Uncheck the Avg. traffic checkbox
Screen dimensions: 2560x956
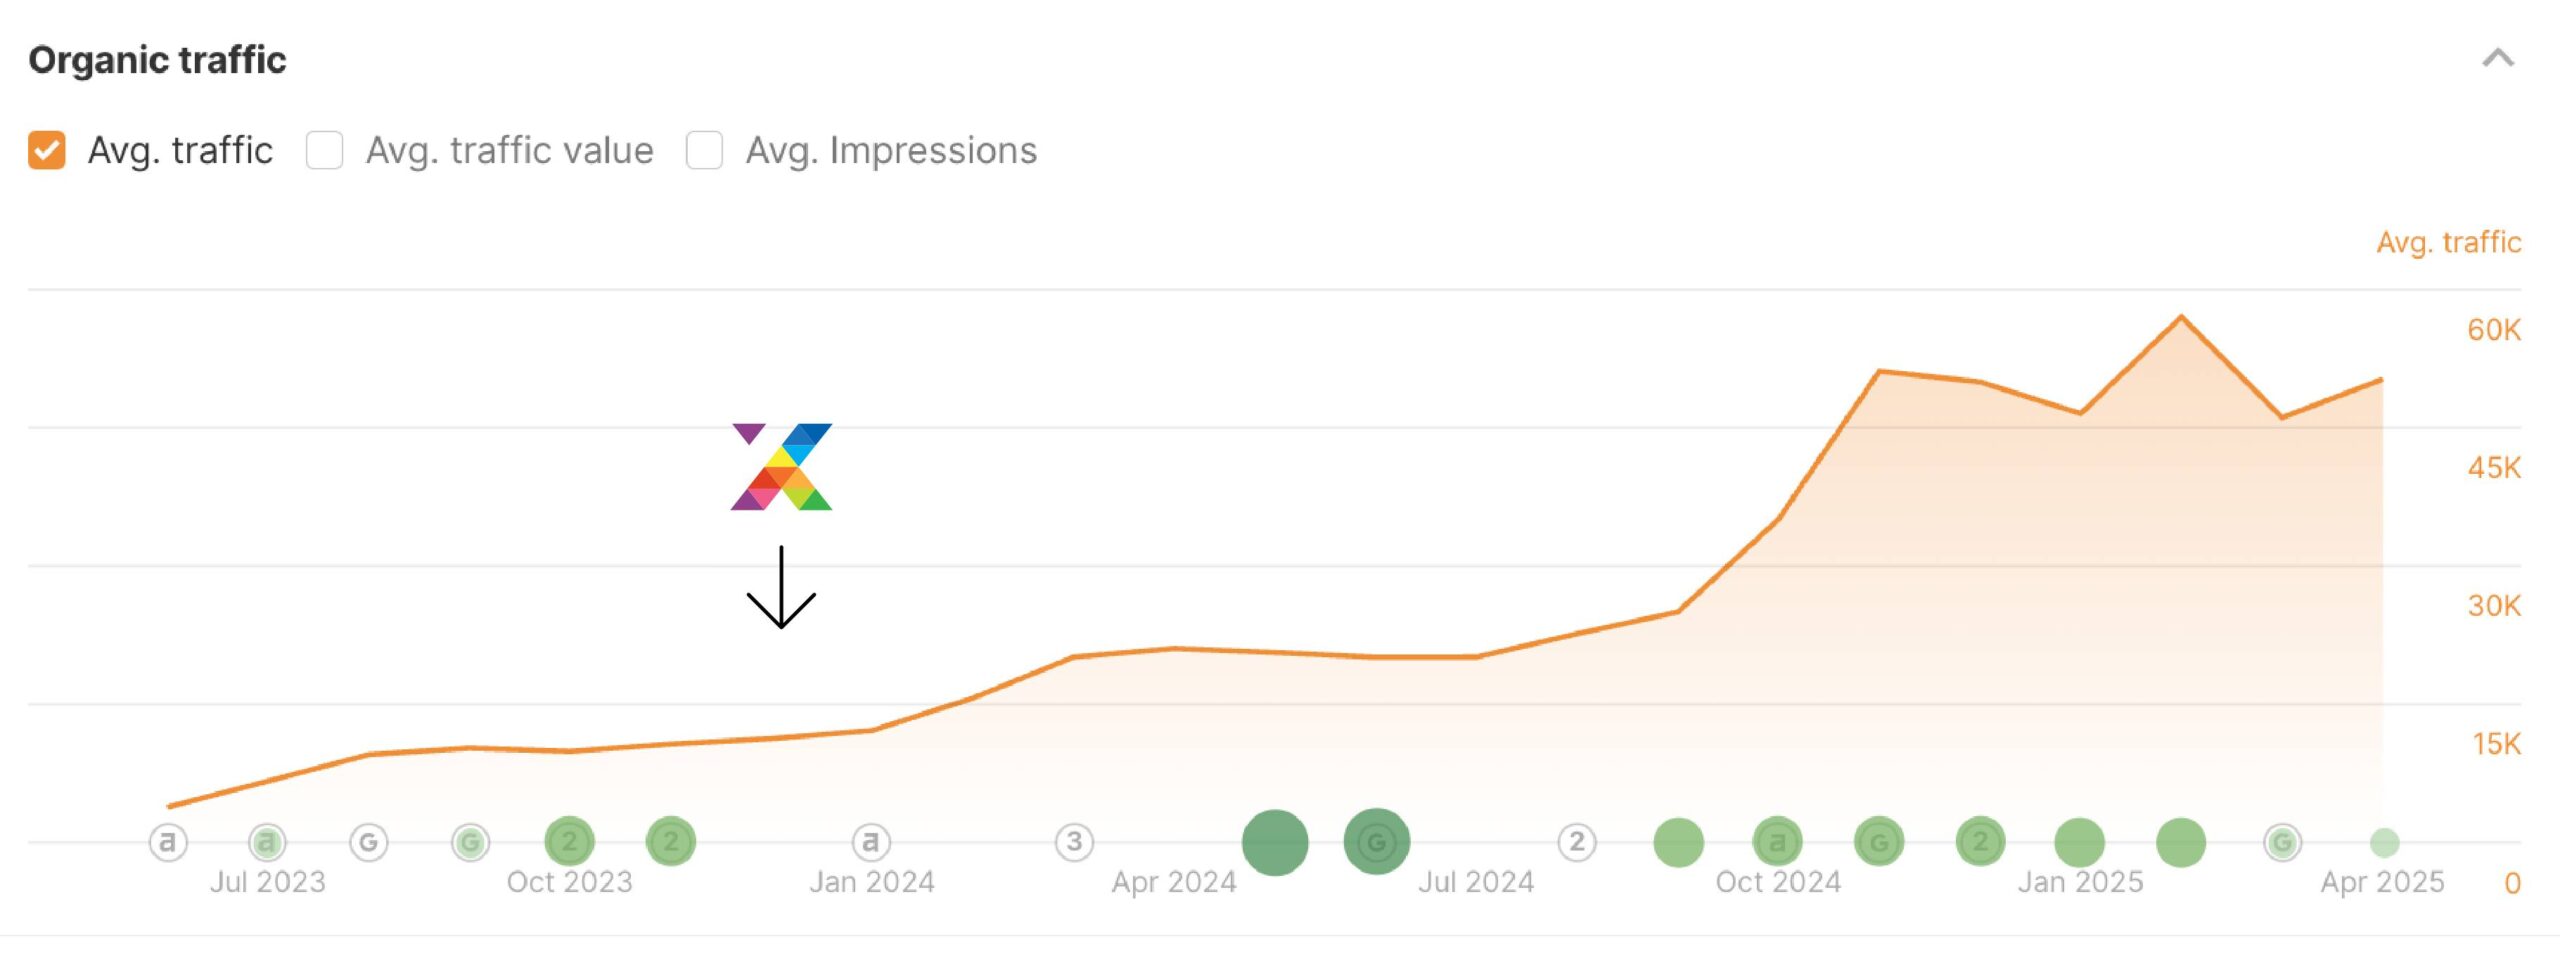pos(47,150)
